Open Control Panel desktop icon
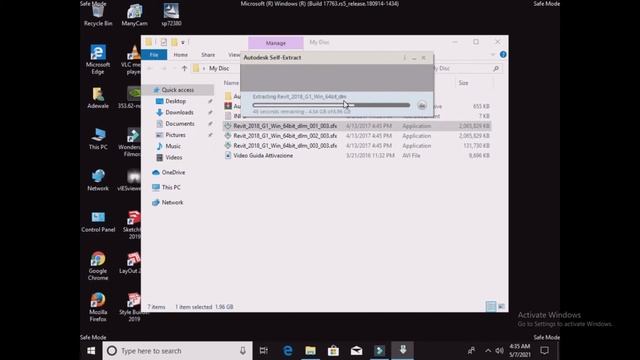 pyautogui.click(x=98, y=222)
